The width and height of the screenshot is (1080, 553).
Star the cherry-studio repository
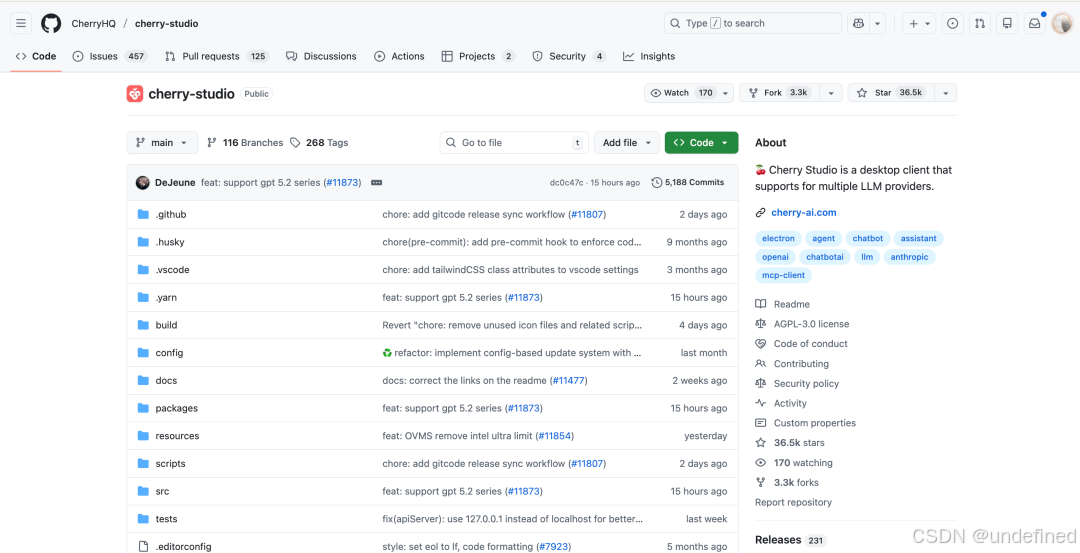coord(892,93)
